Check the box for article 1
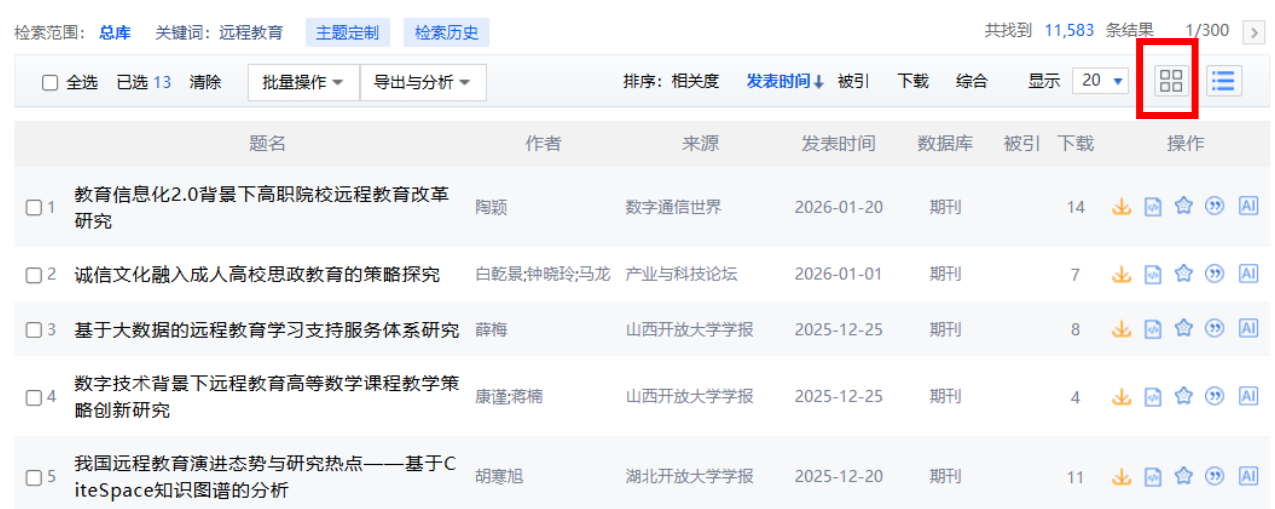 (x=34, y=208)
